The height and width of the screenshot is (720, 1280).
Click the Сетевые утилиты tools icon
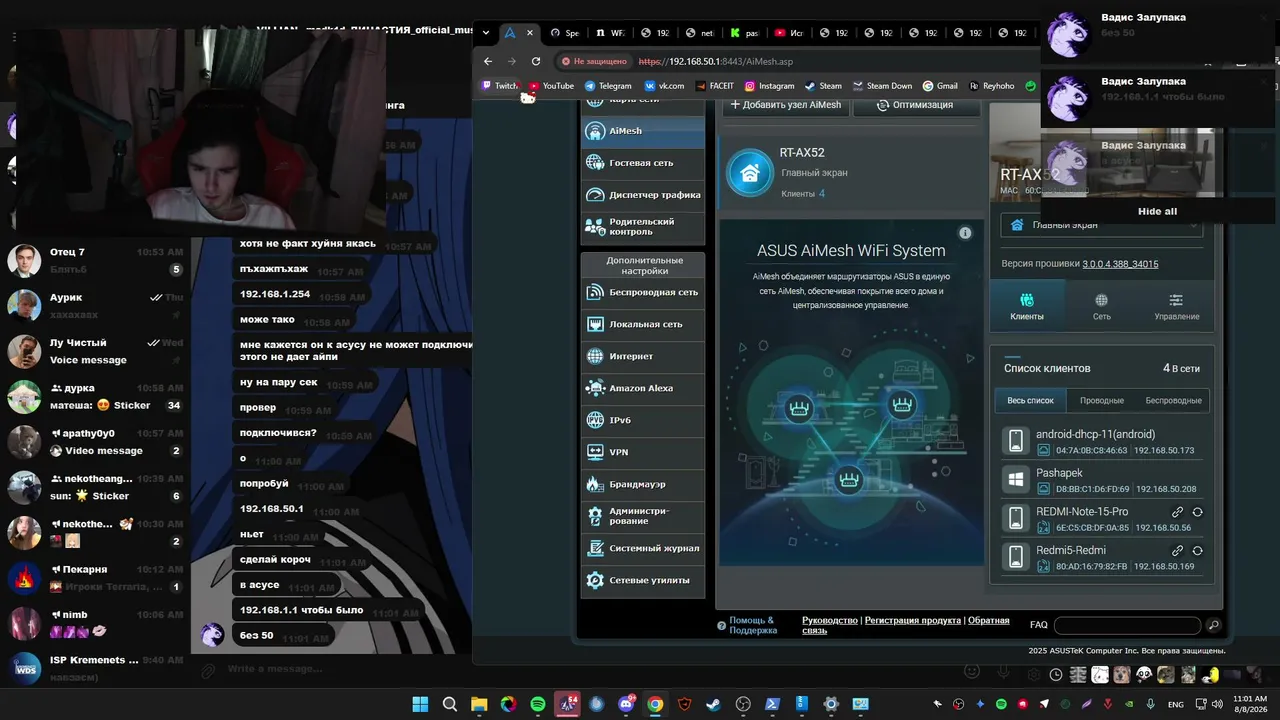595,581
